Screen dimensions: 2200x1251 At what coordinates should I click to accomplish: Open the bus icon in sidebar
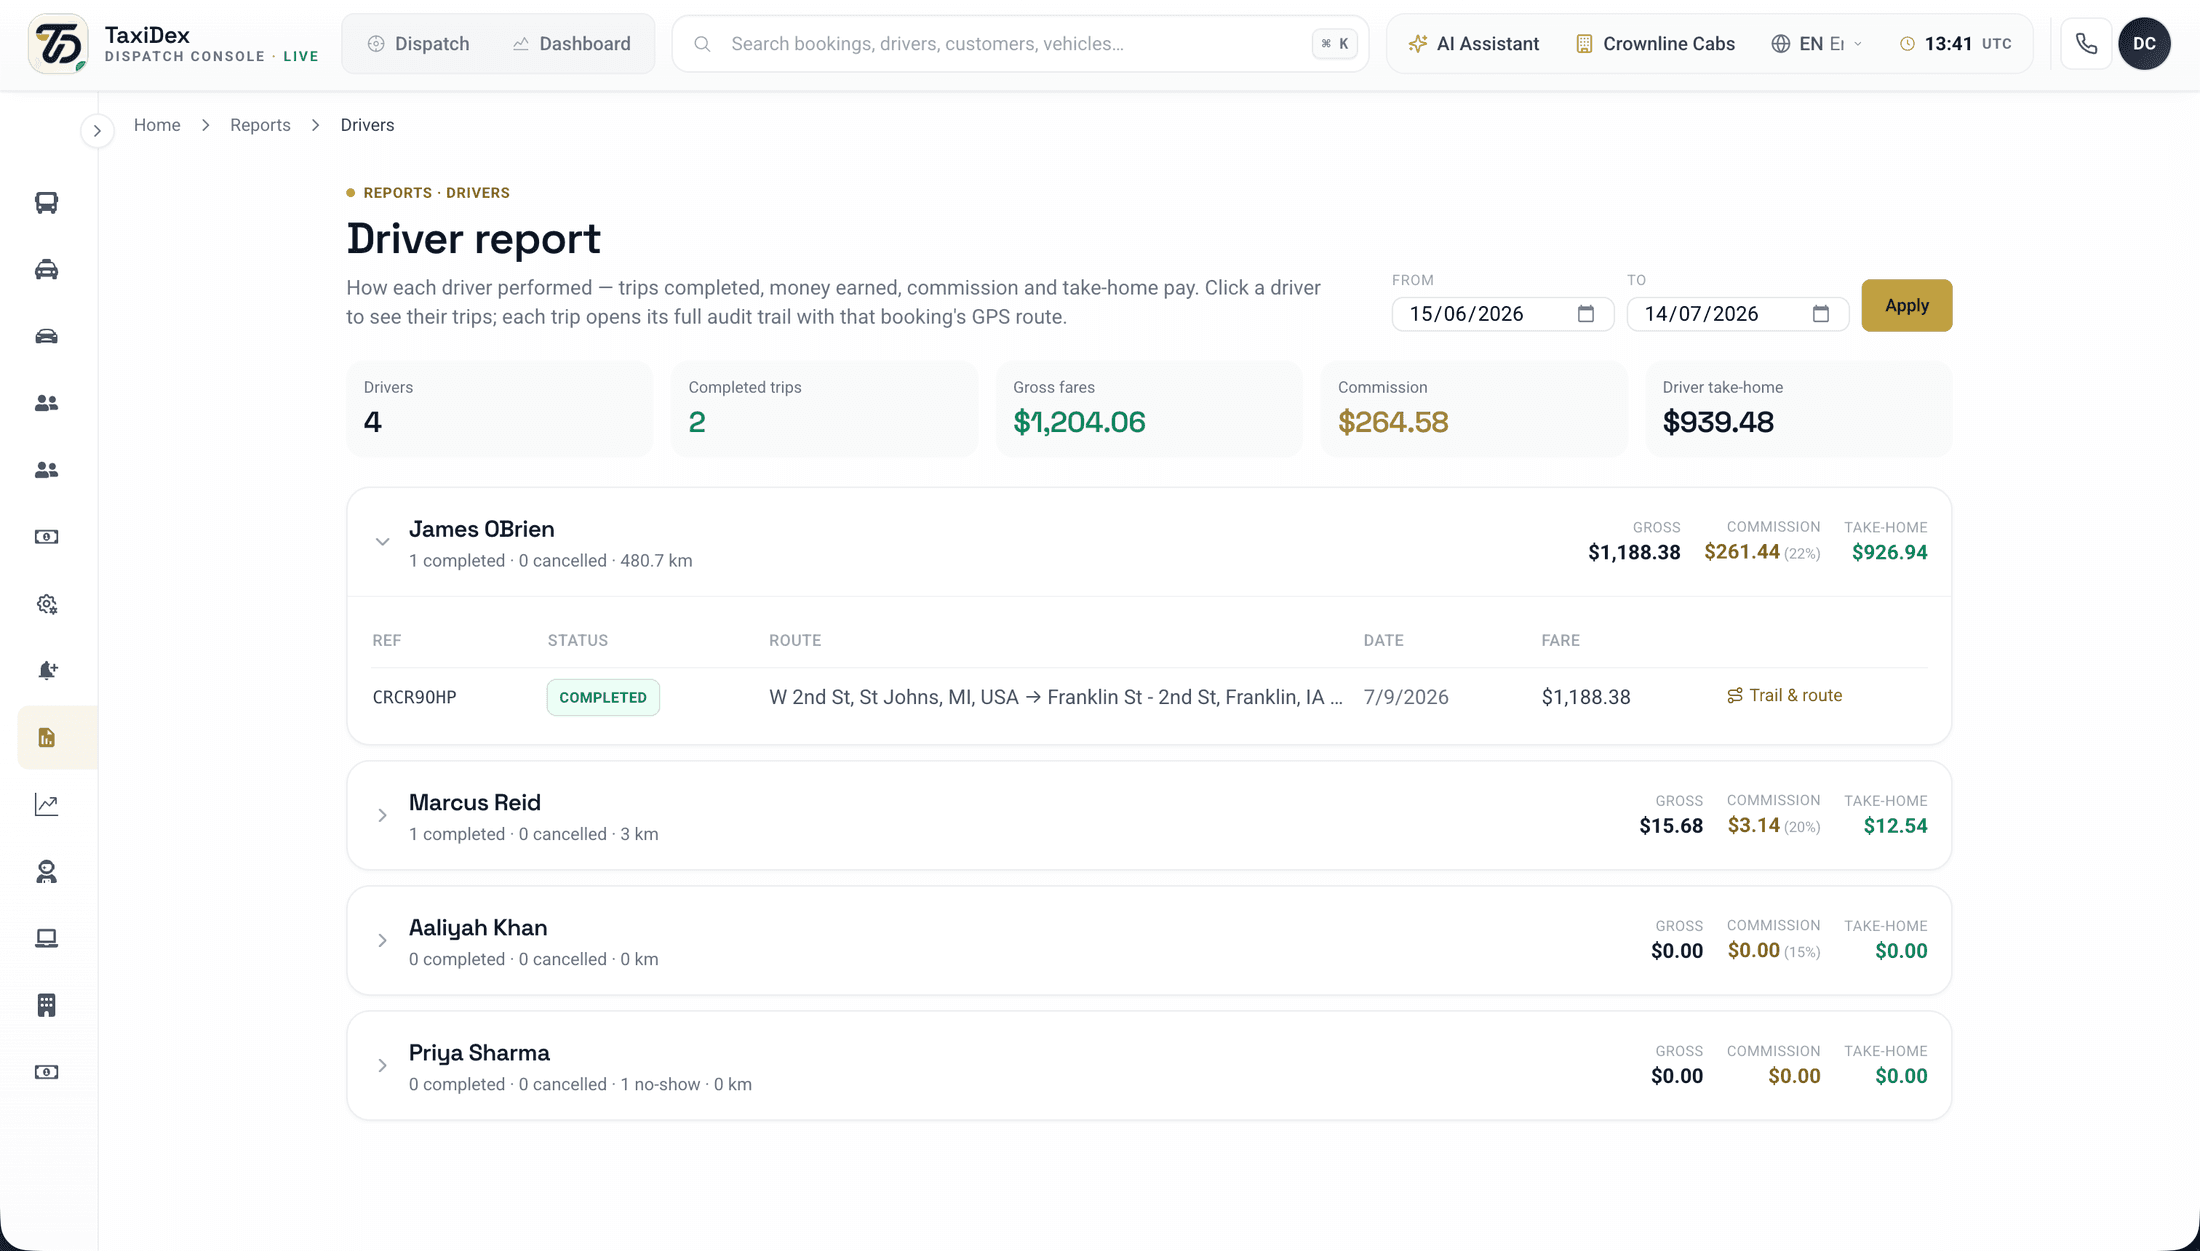point(46,203)
